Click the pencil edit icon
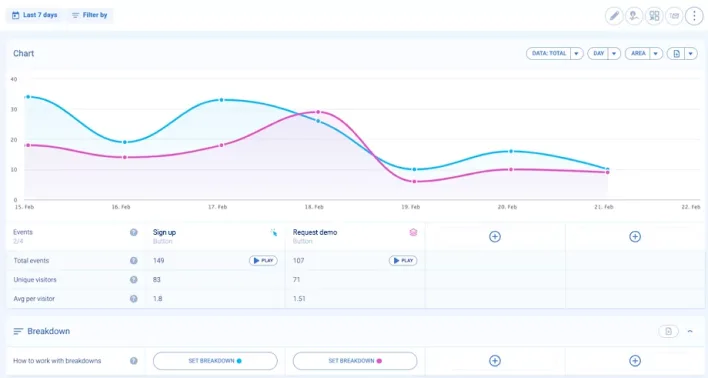The height and width of the screenshot is (378, 708). point(614,16)
